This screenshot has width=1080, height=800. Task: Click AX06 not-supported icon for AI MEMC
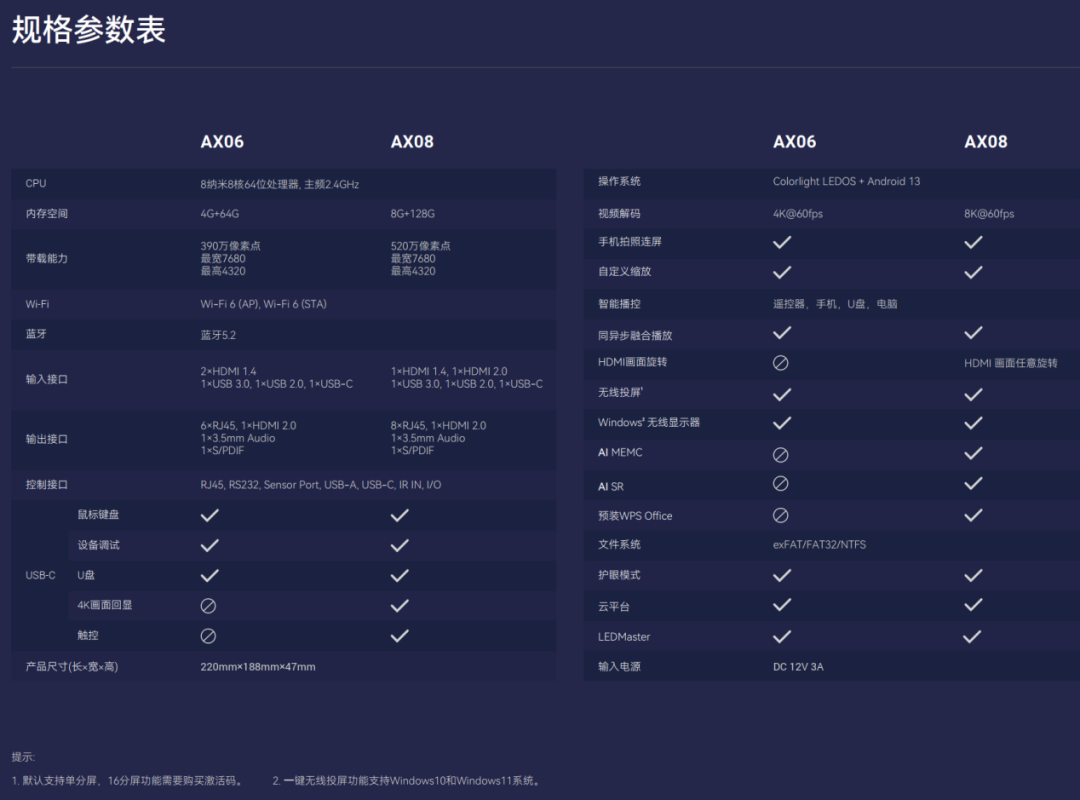pyautogui.click(x=781, y=454)
